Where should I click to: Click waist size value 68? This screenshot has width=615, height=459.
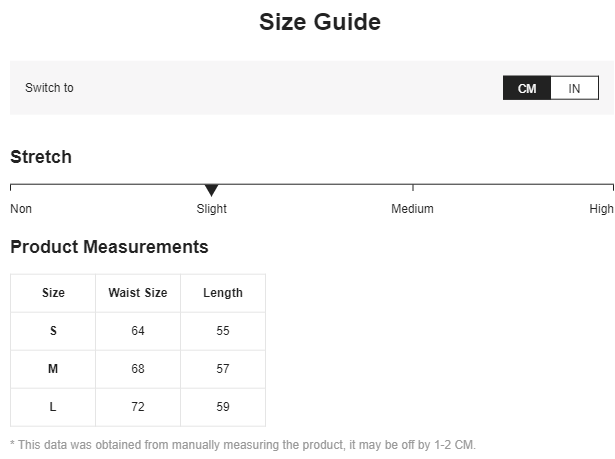(138, 369)
